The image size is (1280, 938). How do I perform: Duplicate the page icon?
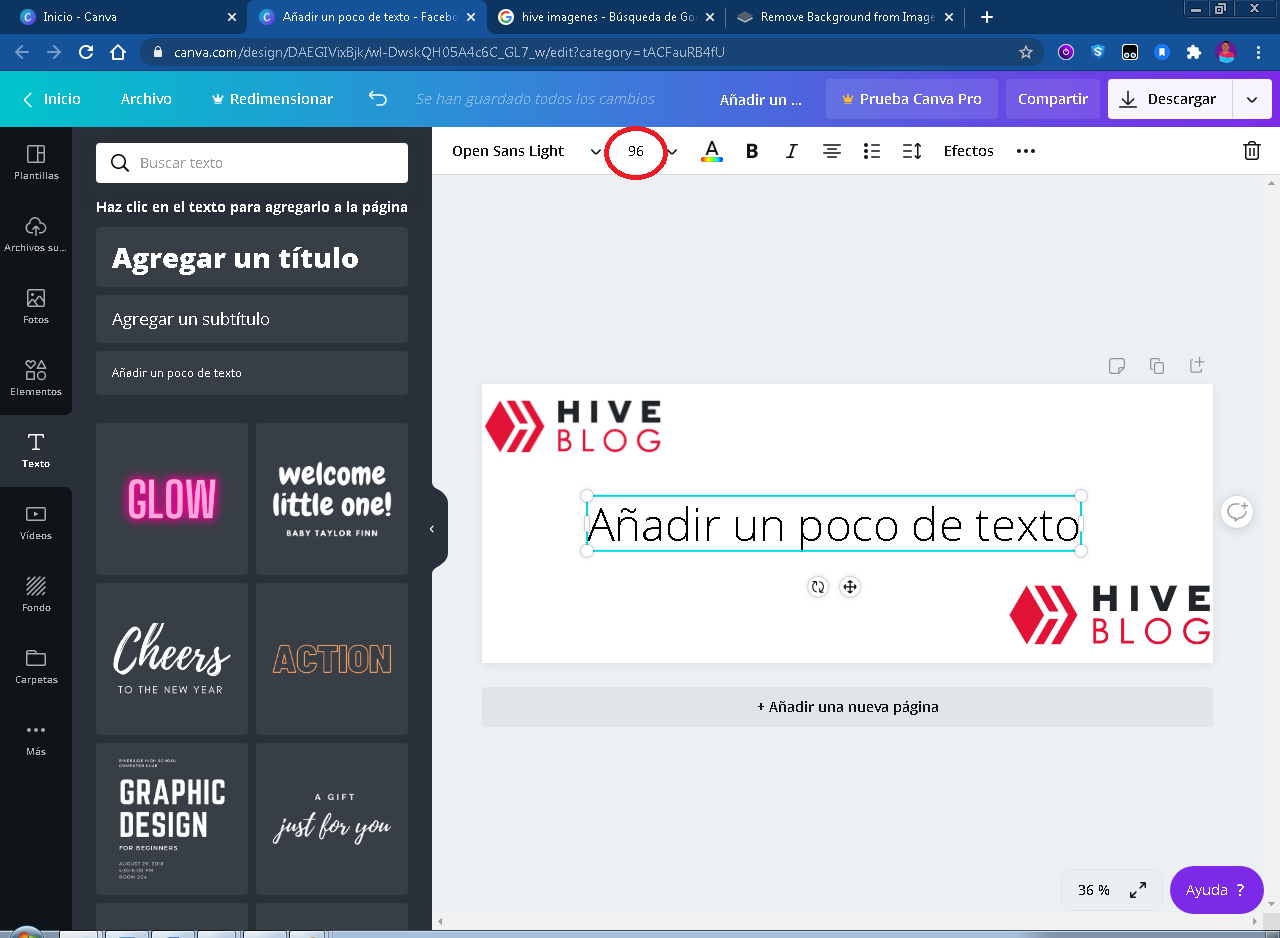click(1157, 366)
